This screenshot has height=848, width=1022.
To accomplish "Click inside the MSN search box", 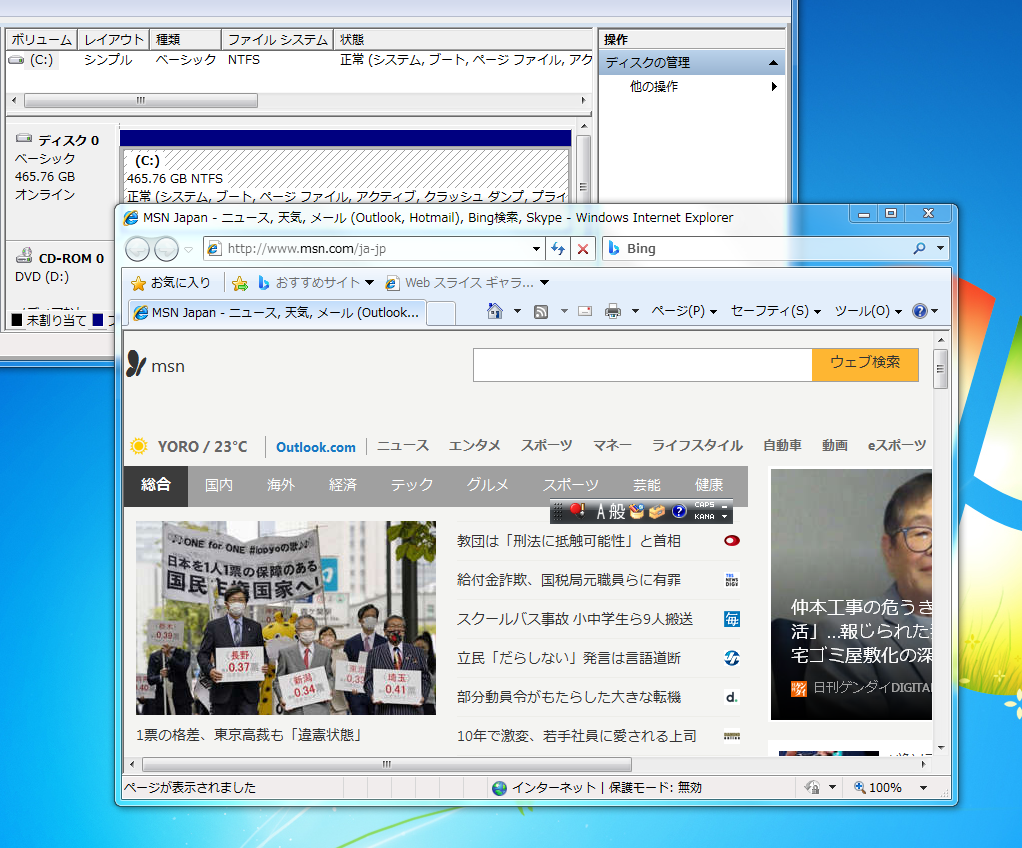I will tap(640, 364).
